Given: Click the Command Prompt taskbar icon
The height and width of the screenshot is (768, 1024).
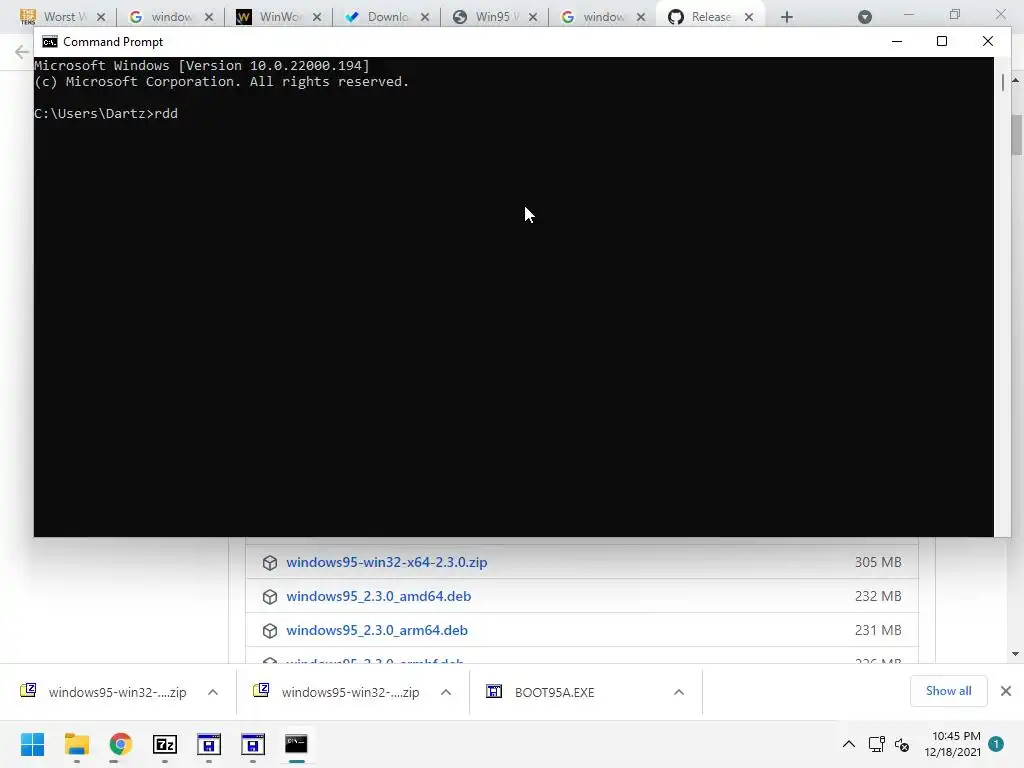Looking at the screenshot, I should 296,744.
